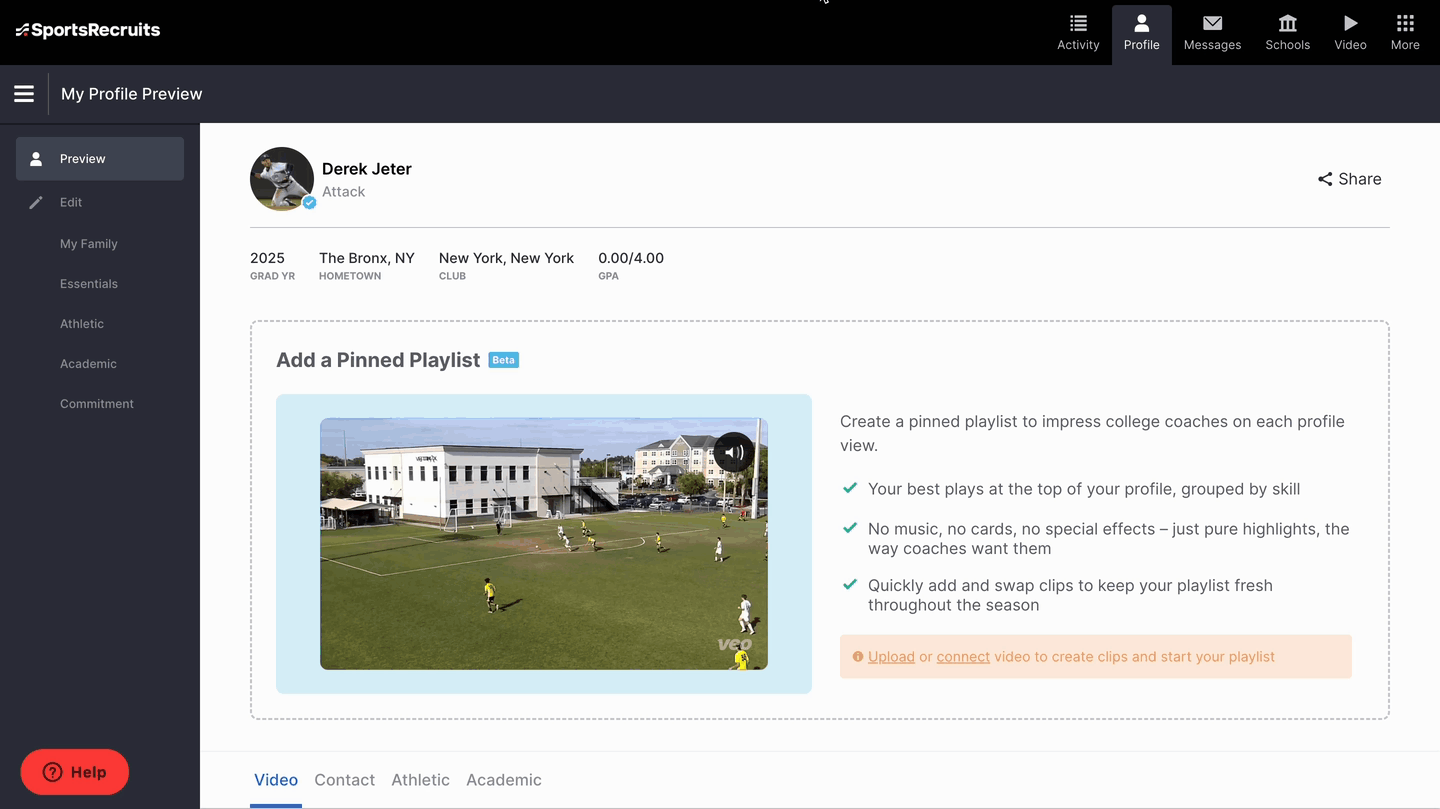
Task: Toggle the hamburger sidebar menu
Action: point(24,94)
